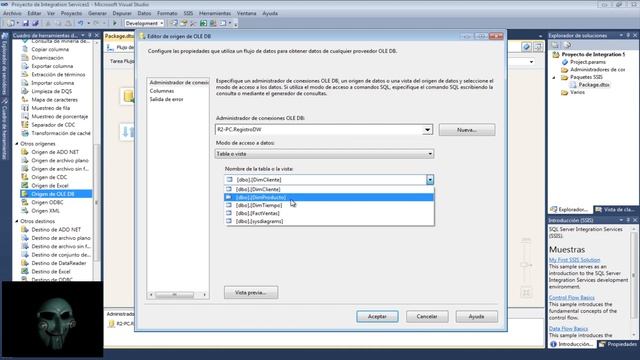
Task: Switch to the Propiedades tab
Action: click(x=618, y=344)
